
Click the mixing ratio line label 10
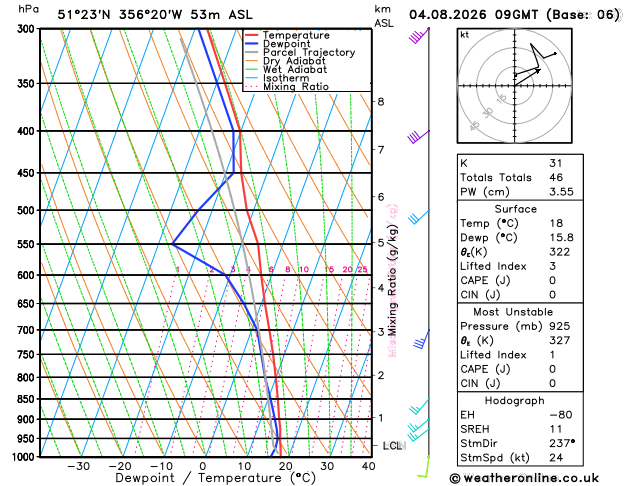[304, 269]
